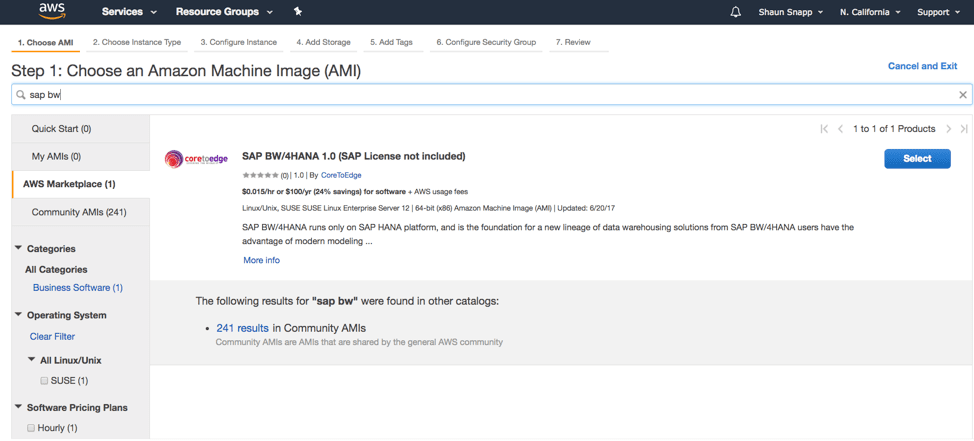Collapse the Operating System section
The width and height of the screenshot is (974, 441).
pos(18,314)
